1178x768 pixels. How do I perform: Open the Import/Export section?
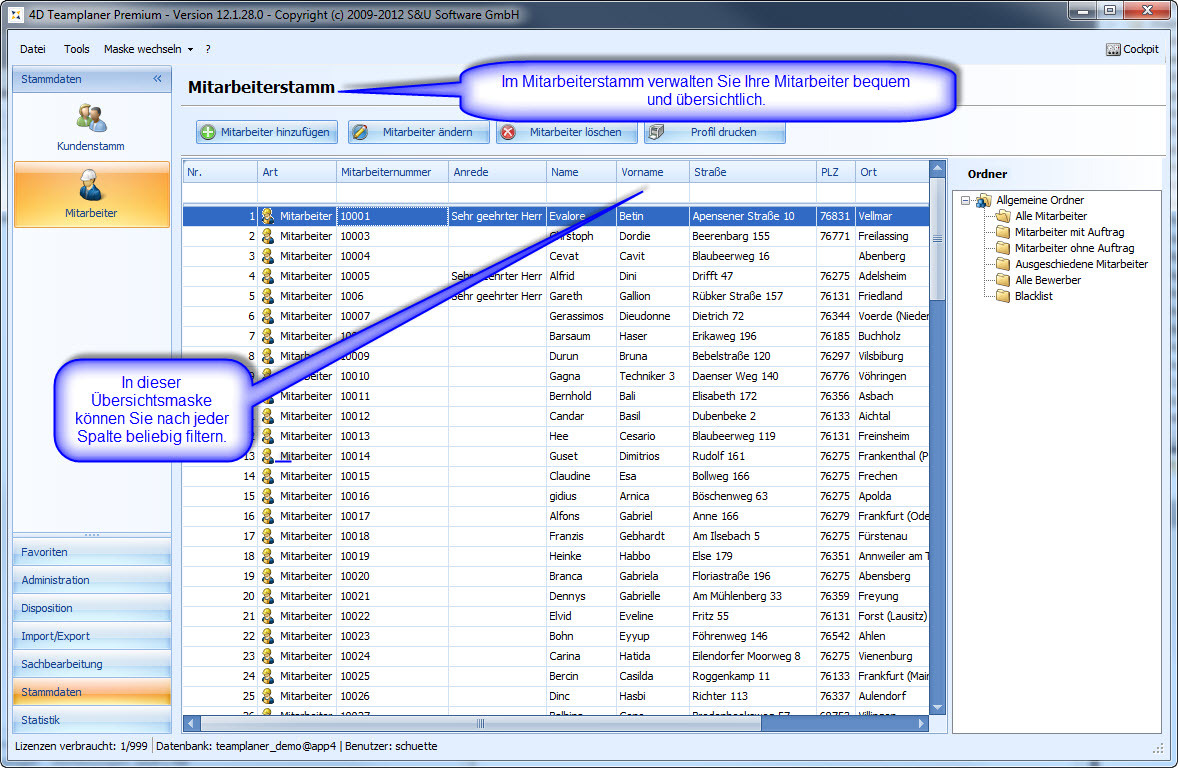coord(91,636)
